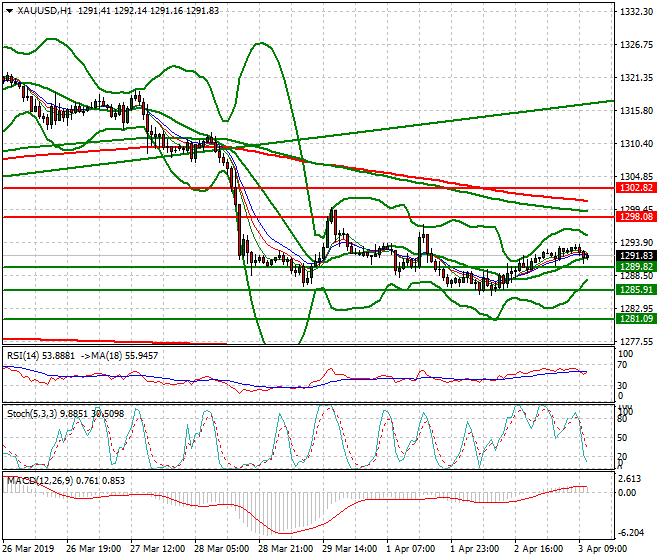Screen dimensions: 660x560
Task: Click the MACD scale value 2.613
Action: (x=631, y=479)
